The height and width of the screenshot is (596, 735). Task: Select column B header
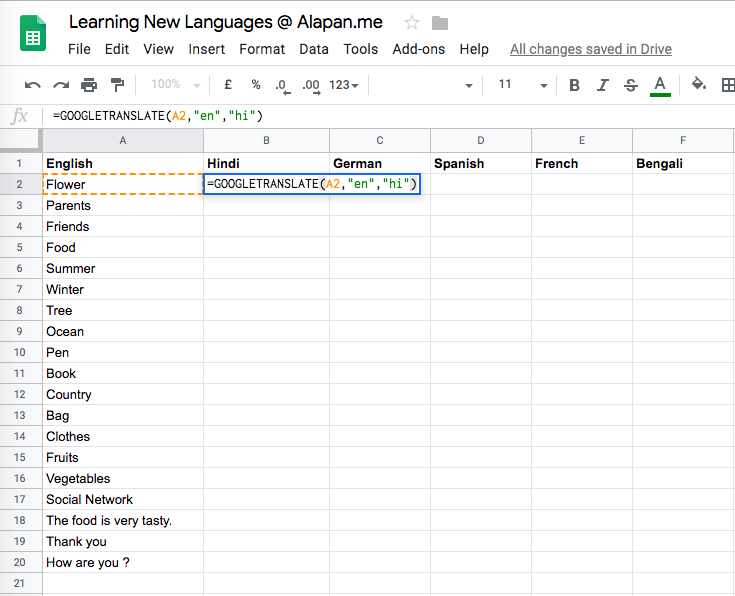click(x=266, y=140)
